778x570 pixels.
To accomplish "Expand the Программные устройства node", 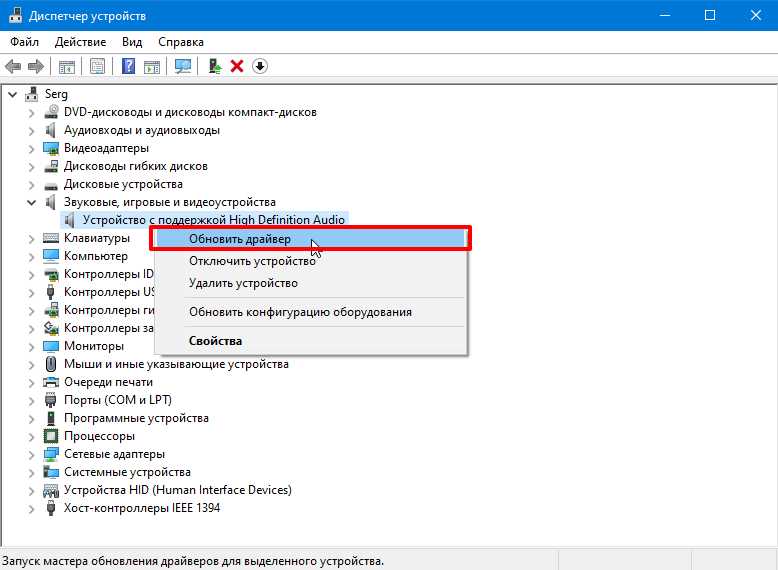I will click(31, 419).
